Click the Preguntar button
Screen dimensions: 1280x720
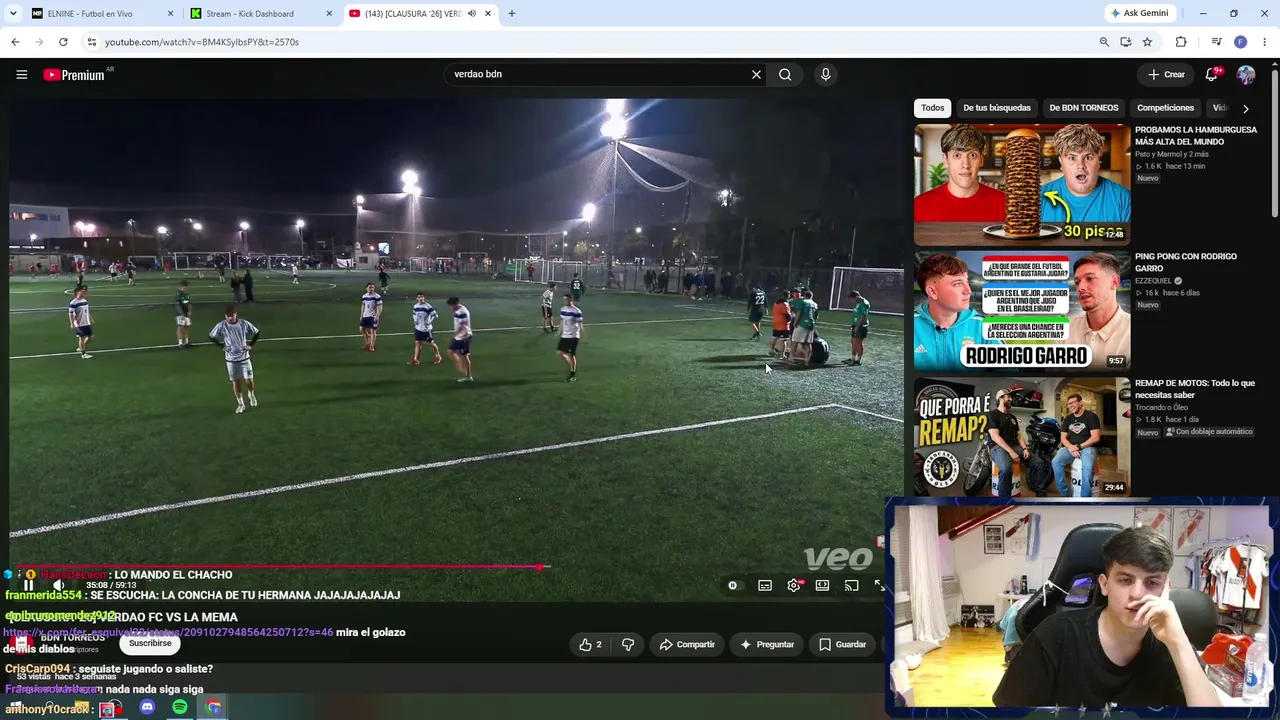point(767,645)
